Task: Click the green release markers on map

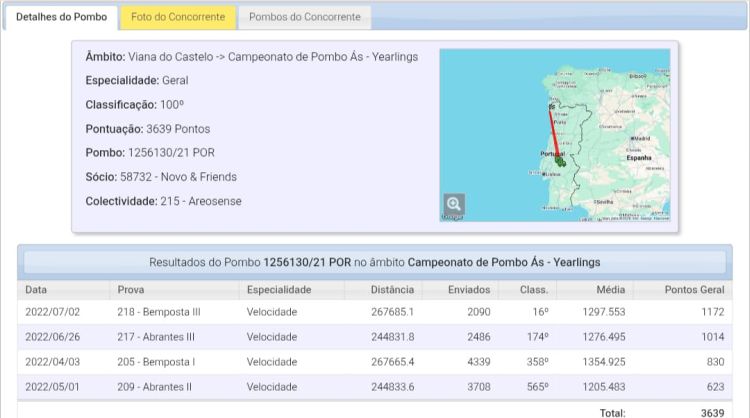Action: pyautogui.click(x=560, y=160)
